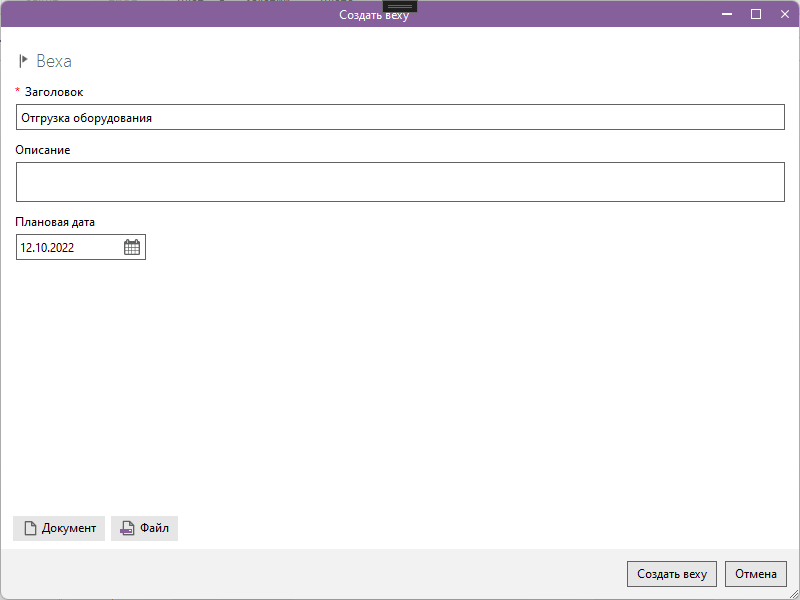The width and height of the screenshot is (800, 600).
Task: Maximize the Создать веху dialog window
Action: pos(755,14)
